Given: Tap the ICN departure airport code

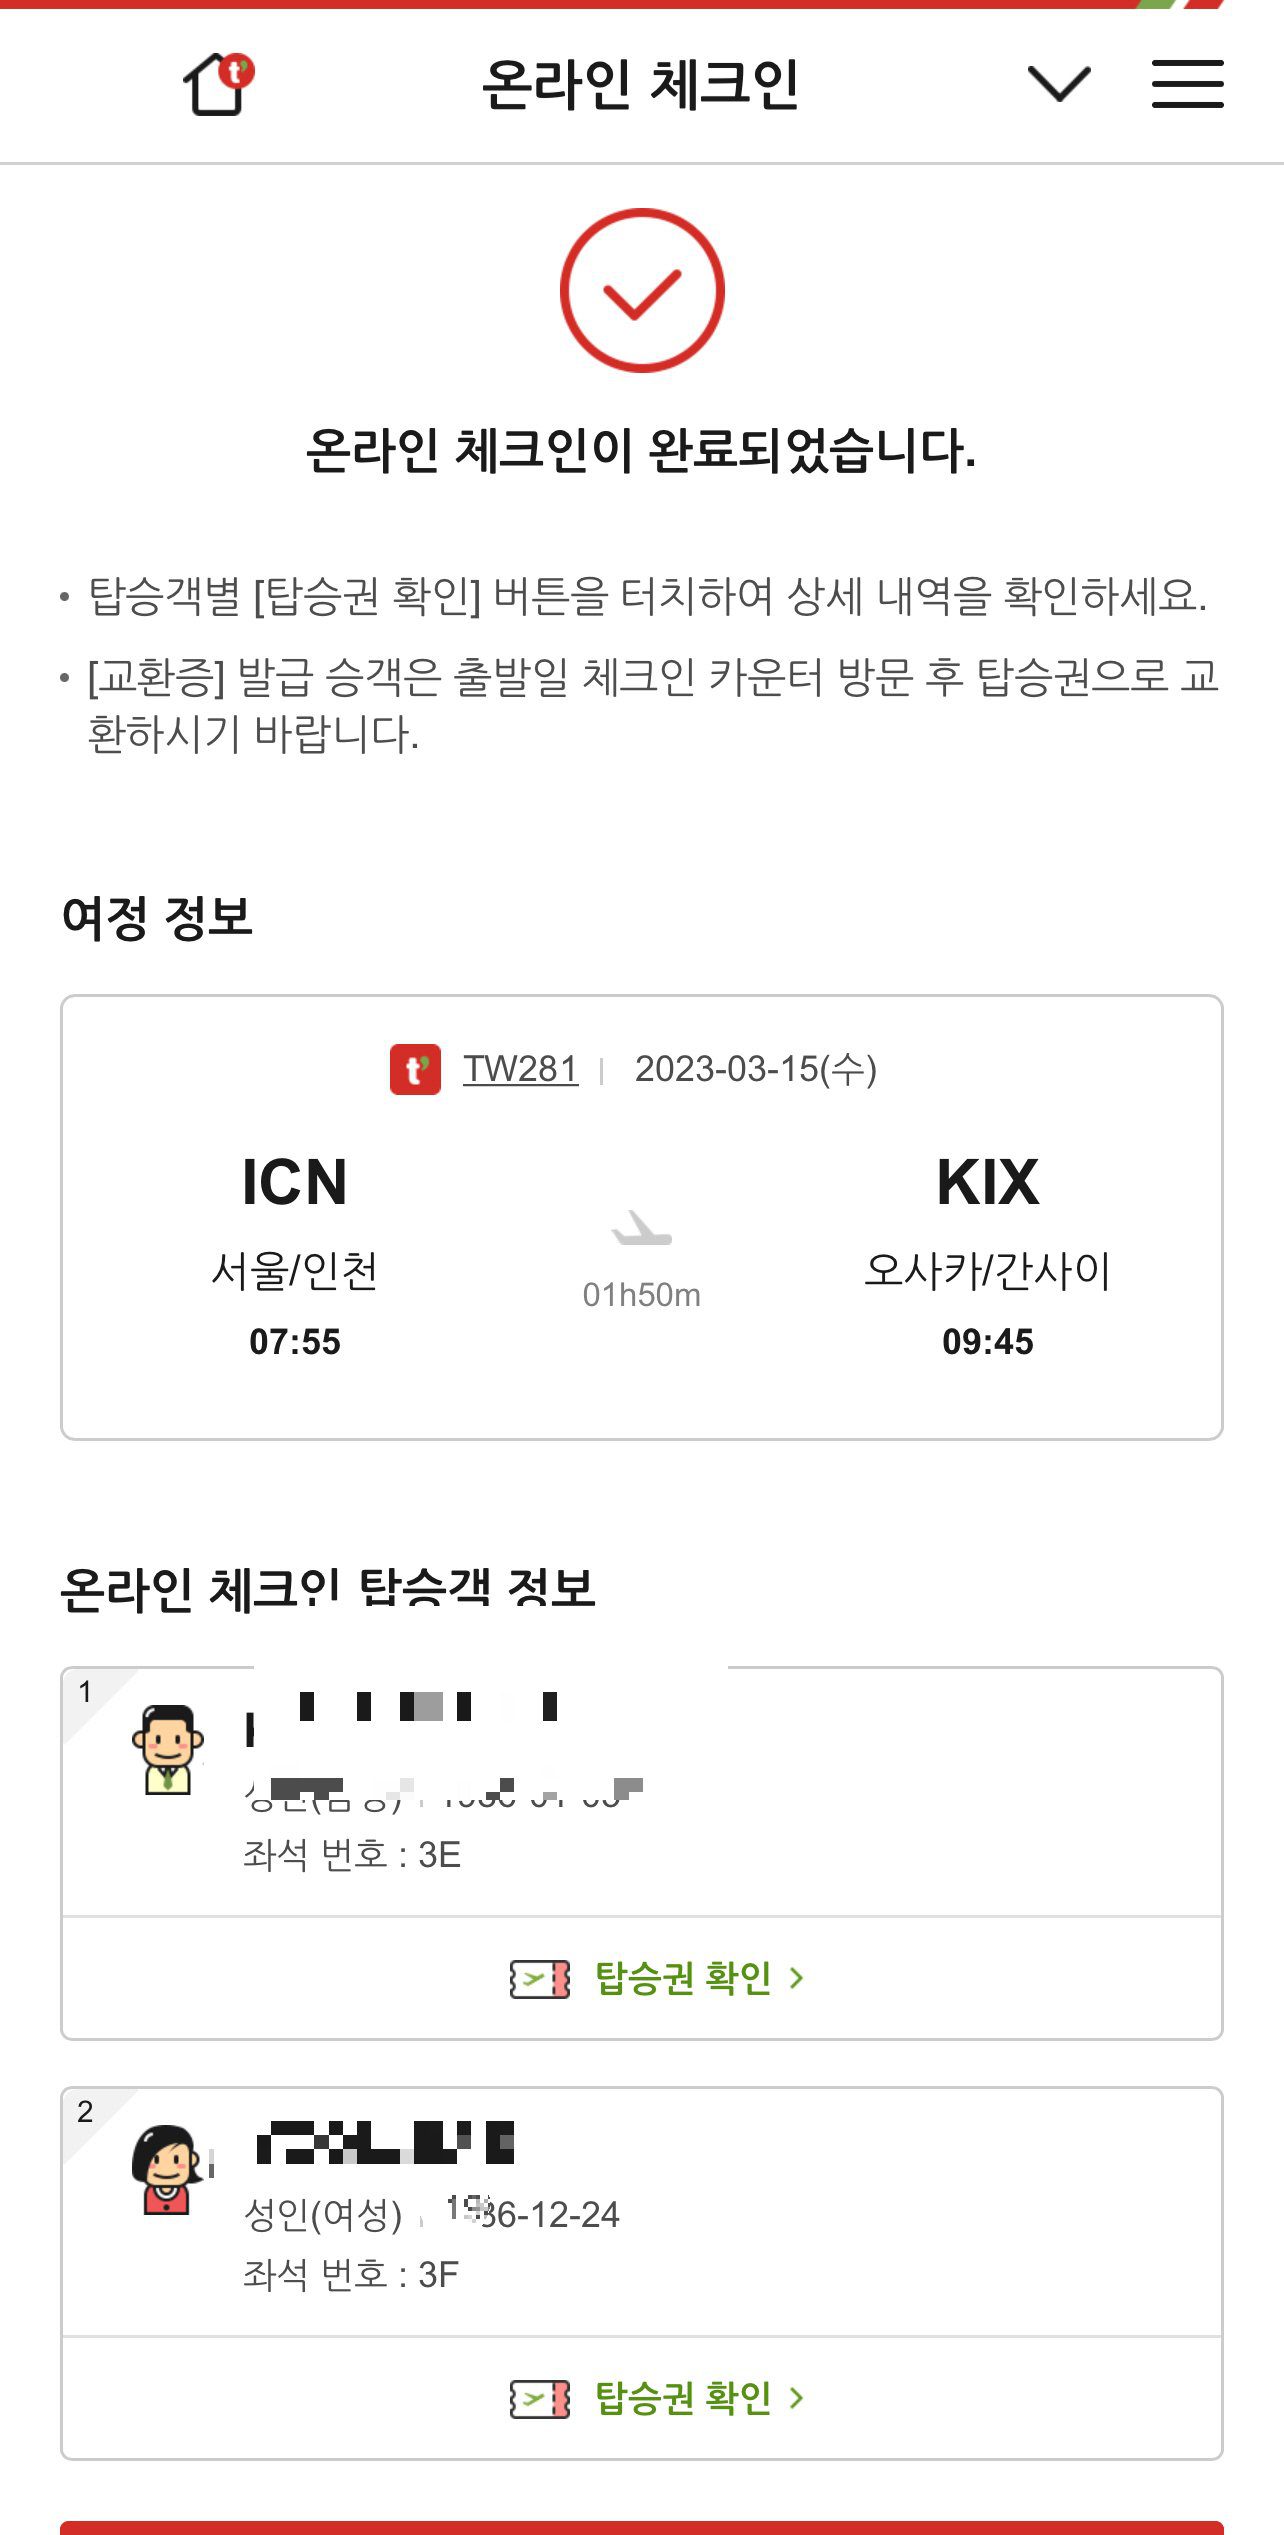Looking at the screenshot, I should pyautogui.click(x=294, y=1182).
